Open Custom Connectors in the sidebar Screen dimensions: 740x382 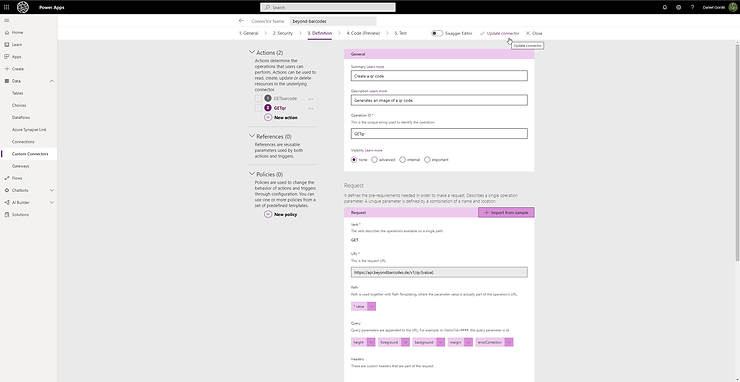pos(29,154)
